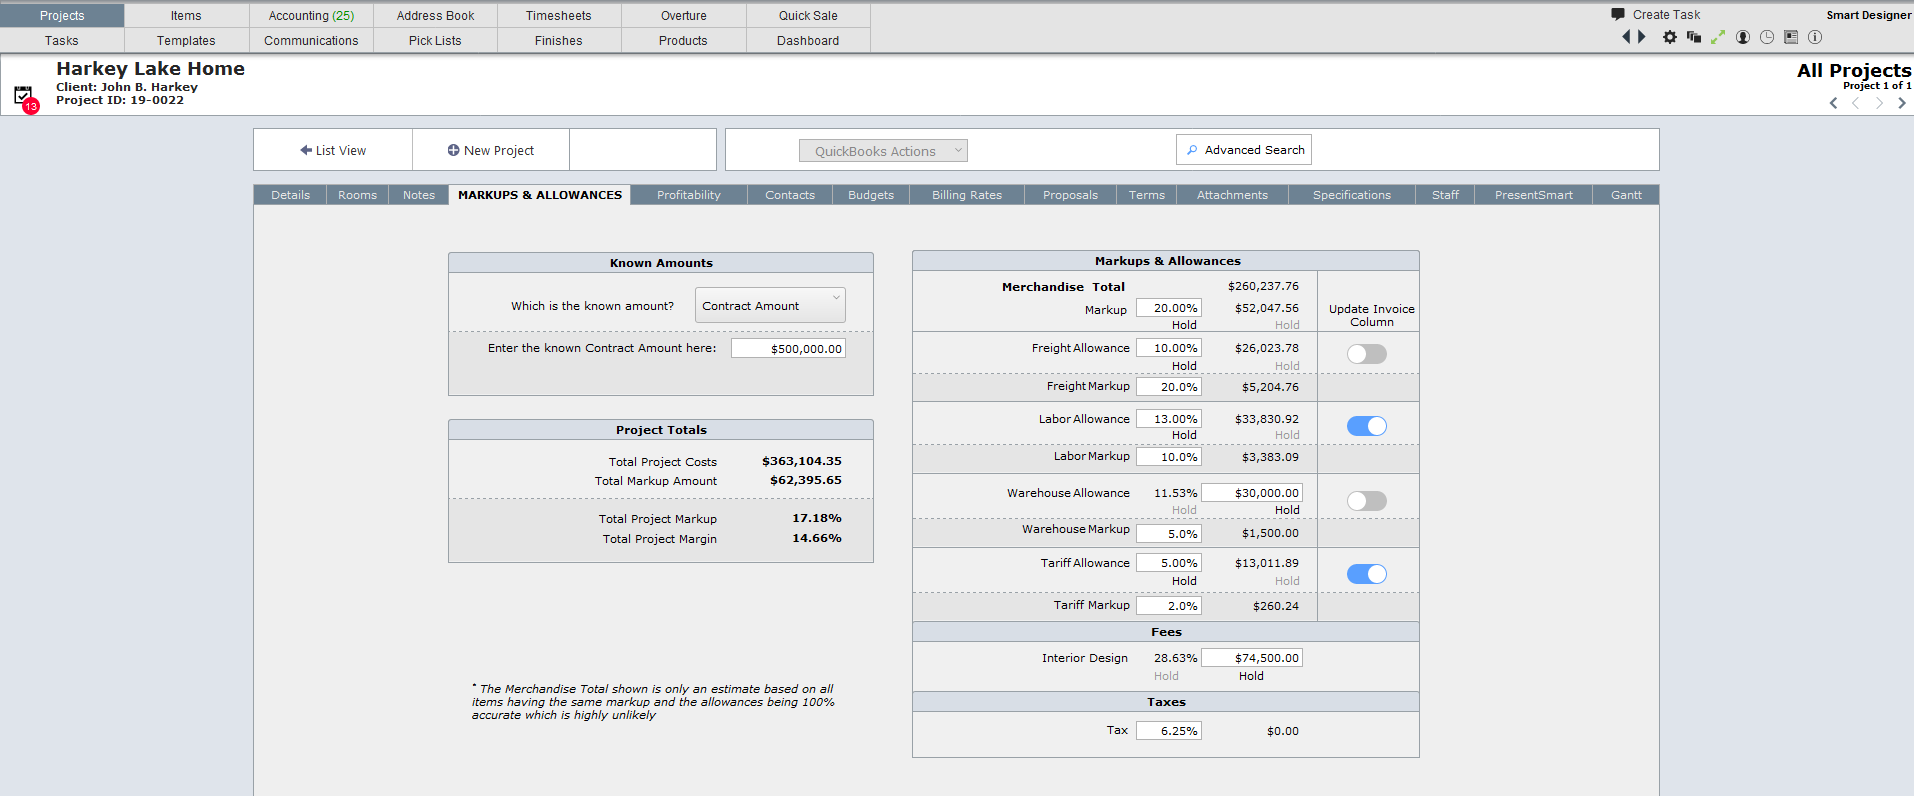The image size is (1914, 796).
Task: Open the PresentSmart tab
Action: pos(1534,195)
